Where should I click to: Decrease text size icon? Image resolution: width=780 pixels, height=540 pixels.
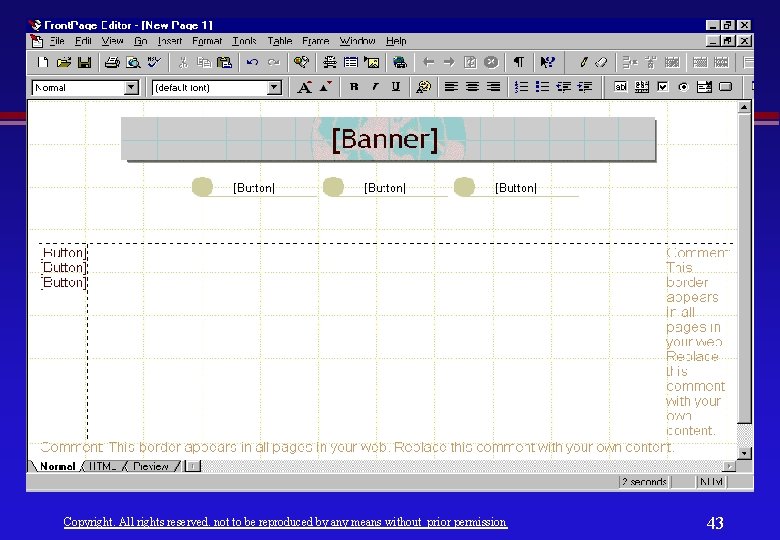pos(325,88)
